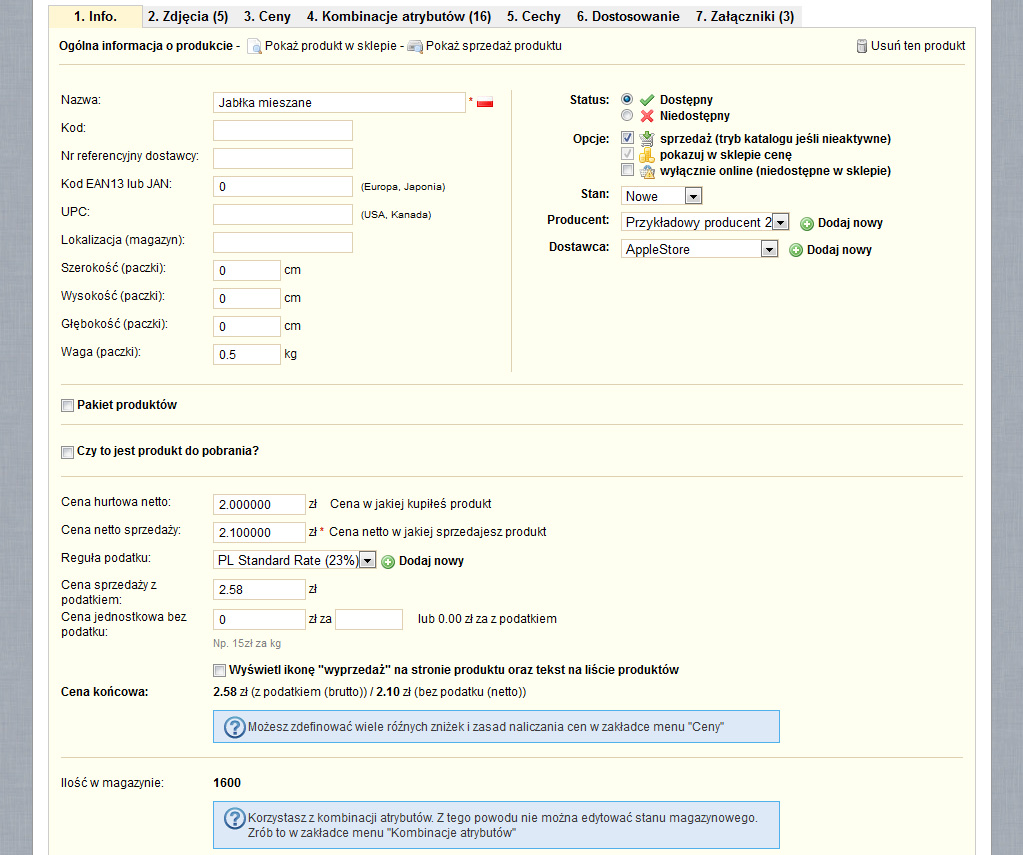
Task: Check the produkt do pobrania checkbox
Action: click(x=67, y=452)
